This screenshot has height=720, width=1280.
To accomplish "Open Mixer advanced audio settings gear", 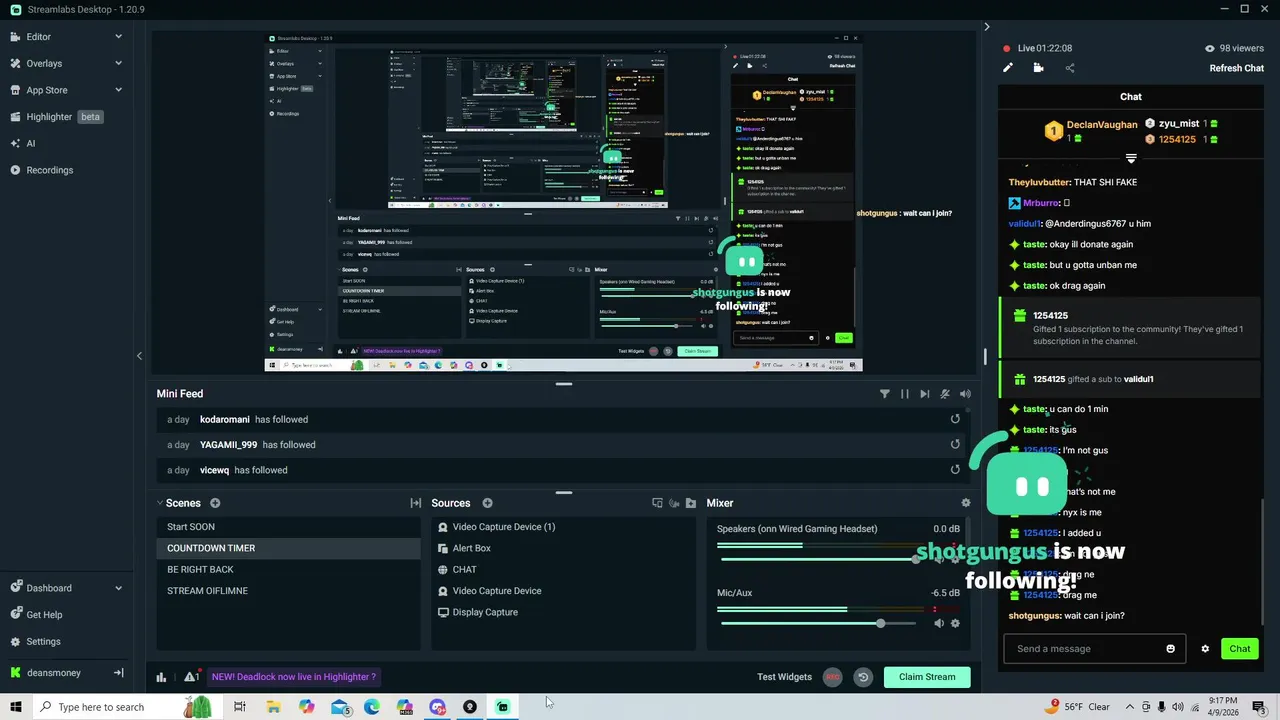I will tap(966, 503).
